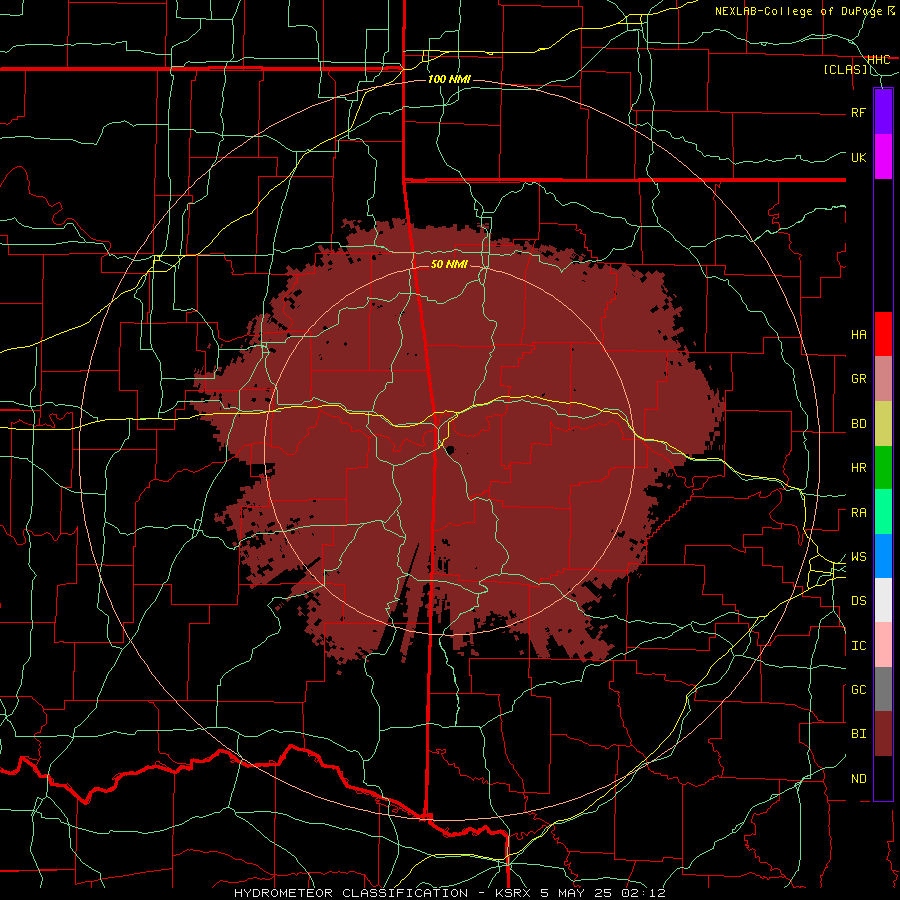The height and width of the screenshot is (900, 900).
Task: Click the ND legend label
Action: click(858, 779)
